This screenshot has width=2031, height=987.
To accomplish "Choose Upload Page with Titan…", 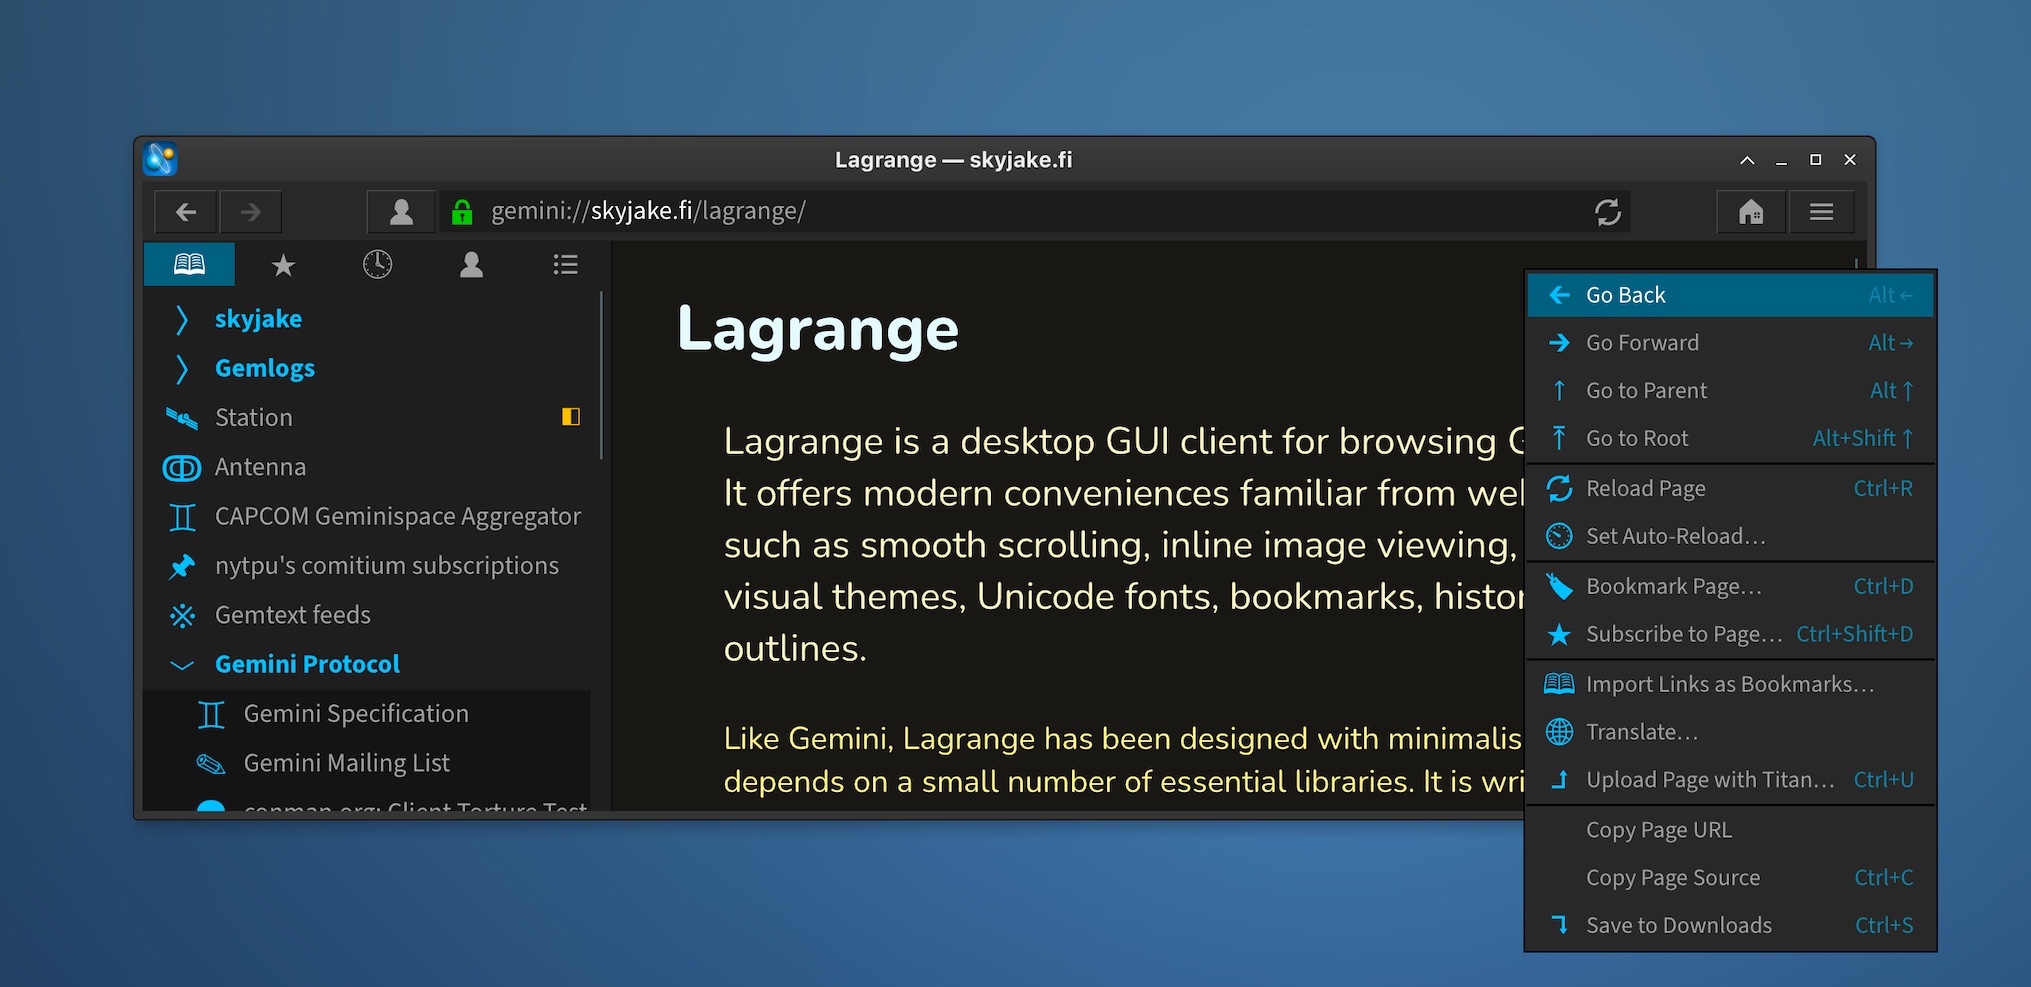I will click(1730, 780).
